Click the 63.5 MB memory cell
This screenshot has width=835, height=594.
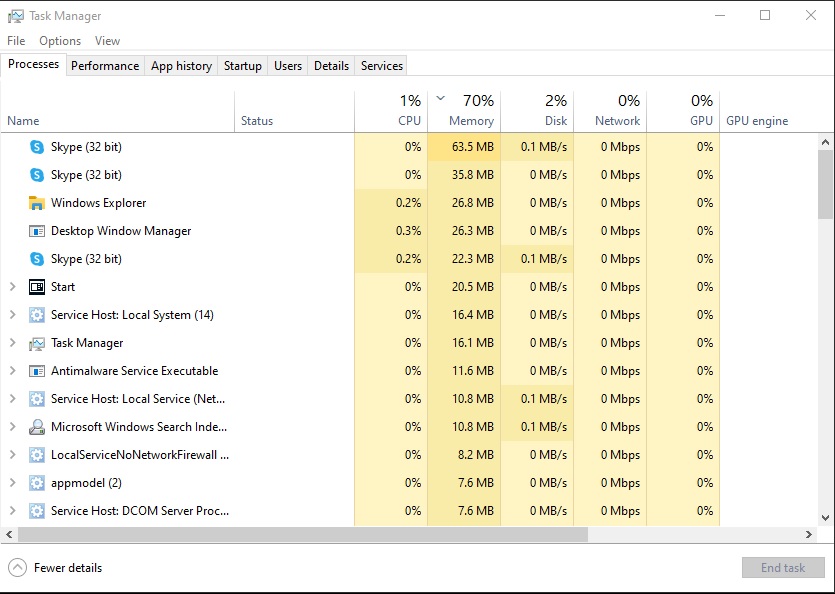click(x=464, y=147)
